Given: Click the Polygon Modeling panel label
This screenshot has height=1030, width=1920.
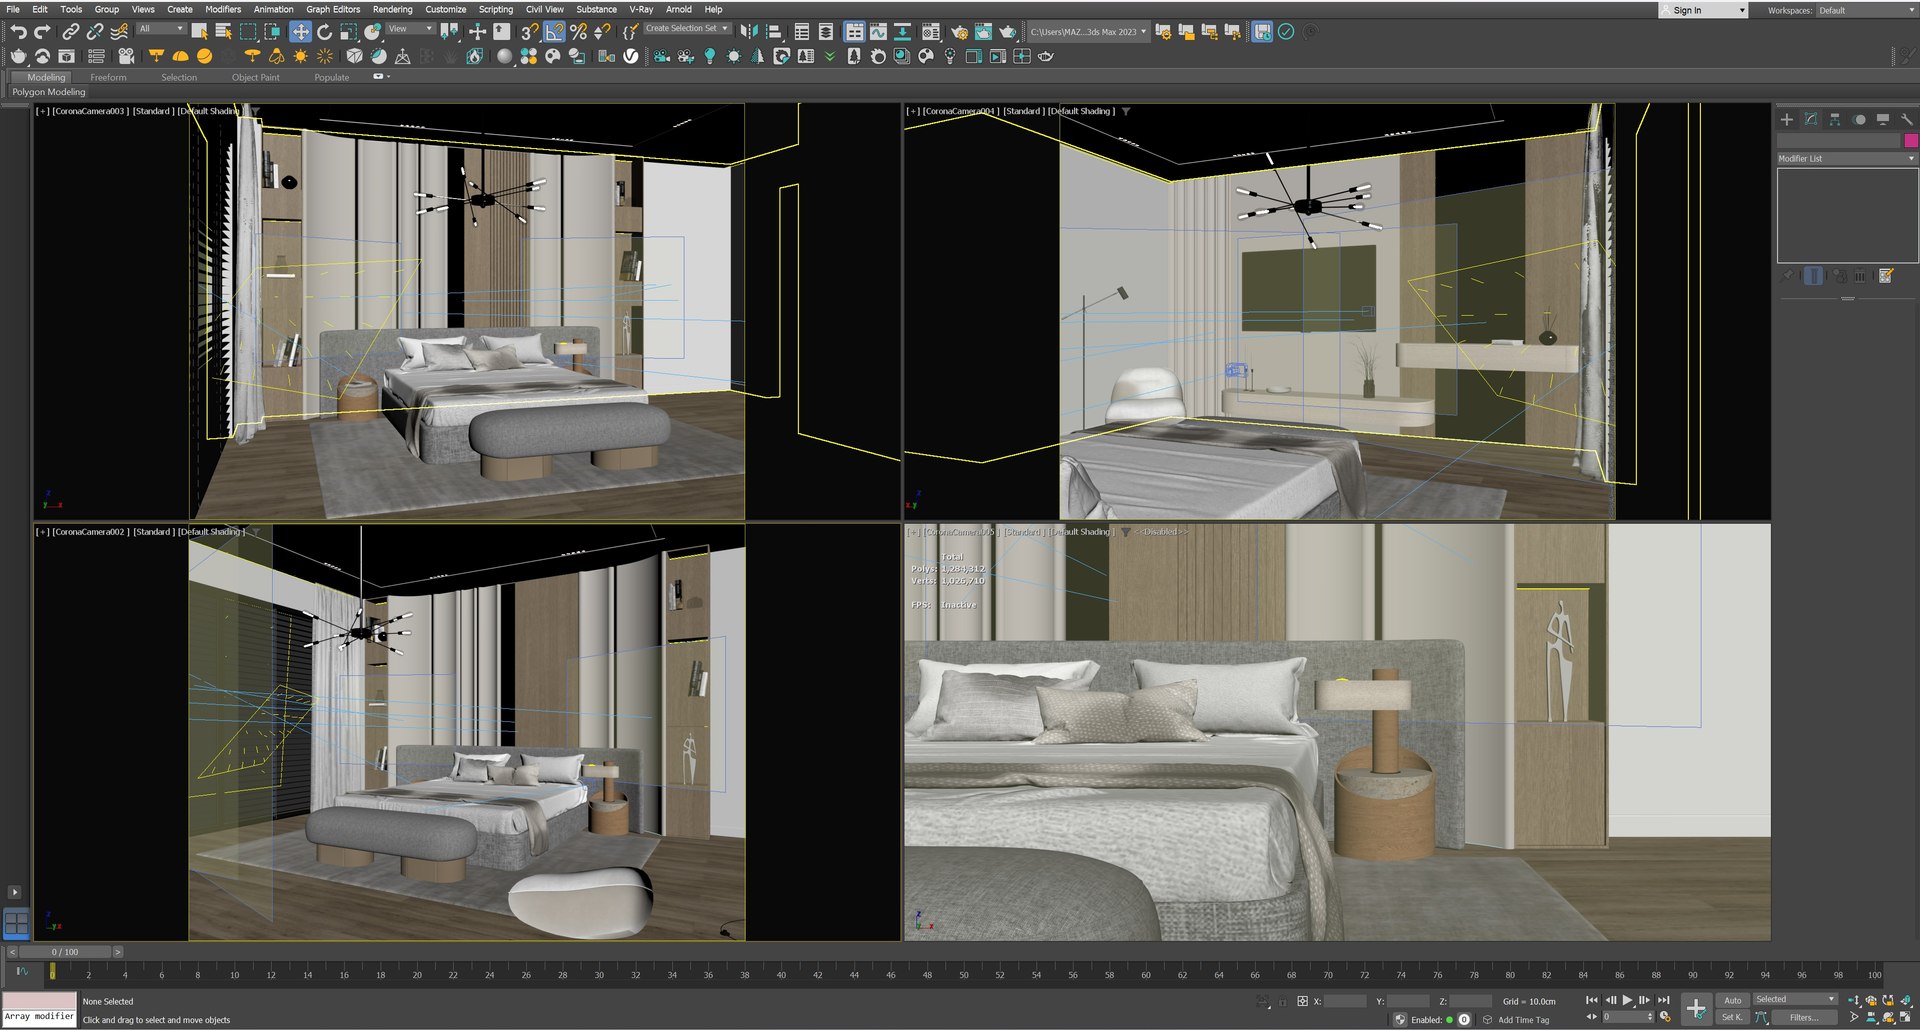Looking at the screenshot, I should pyautogui.click(x=49, y=92).
